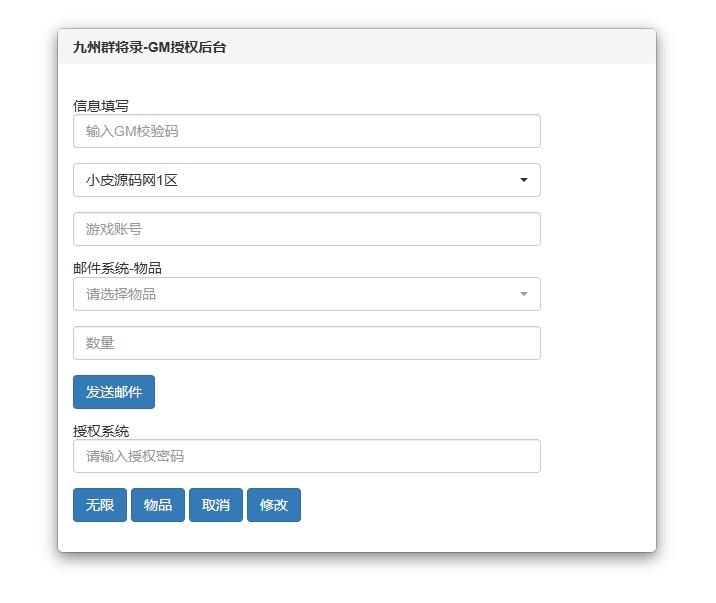Click the 邮件系统-物品 section label
Screen dimensions: 716x603
coord(117,268)
